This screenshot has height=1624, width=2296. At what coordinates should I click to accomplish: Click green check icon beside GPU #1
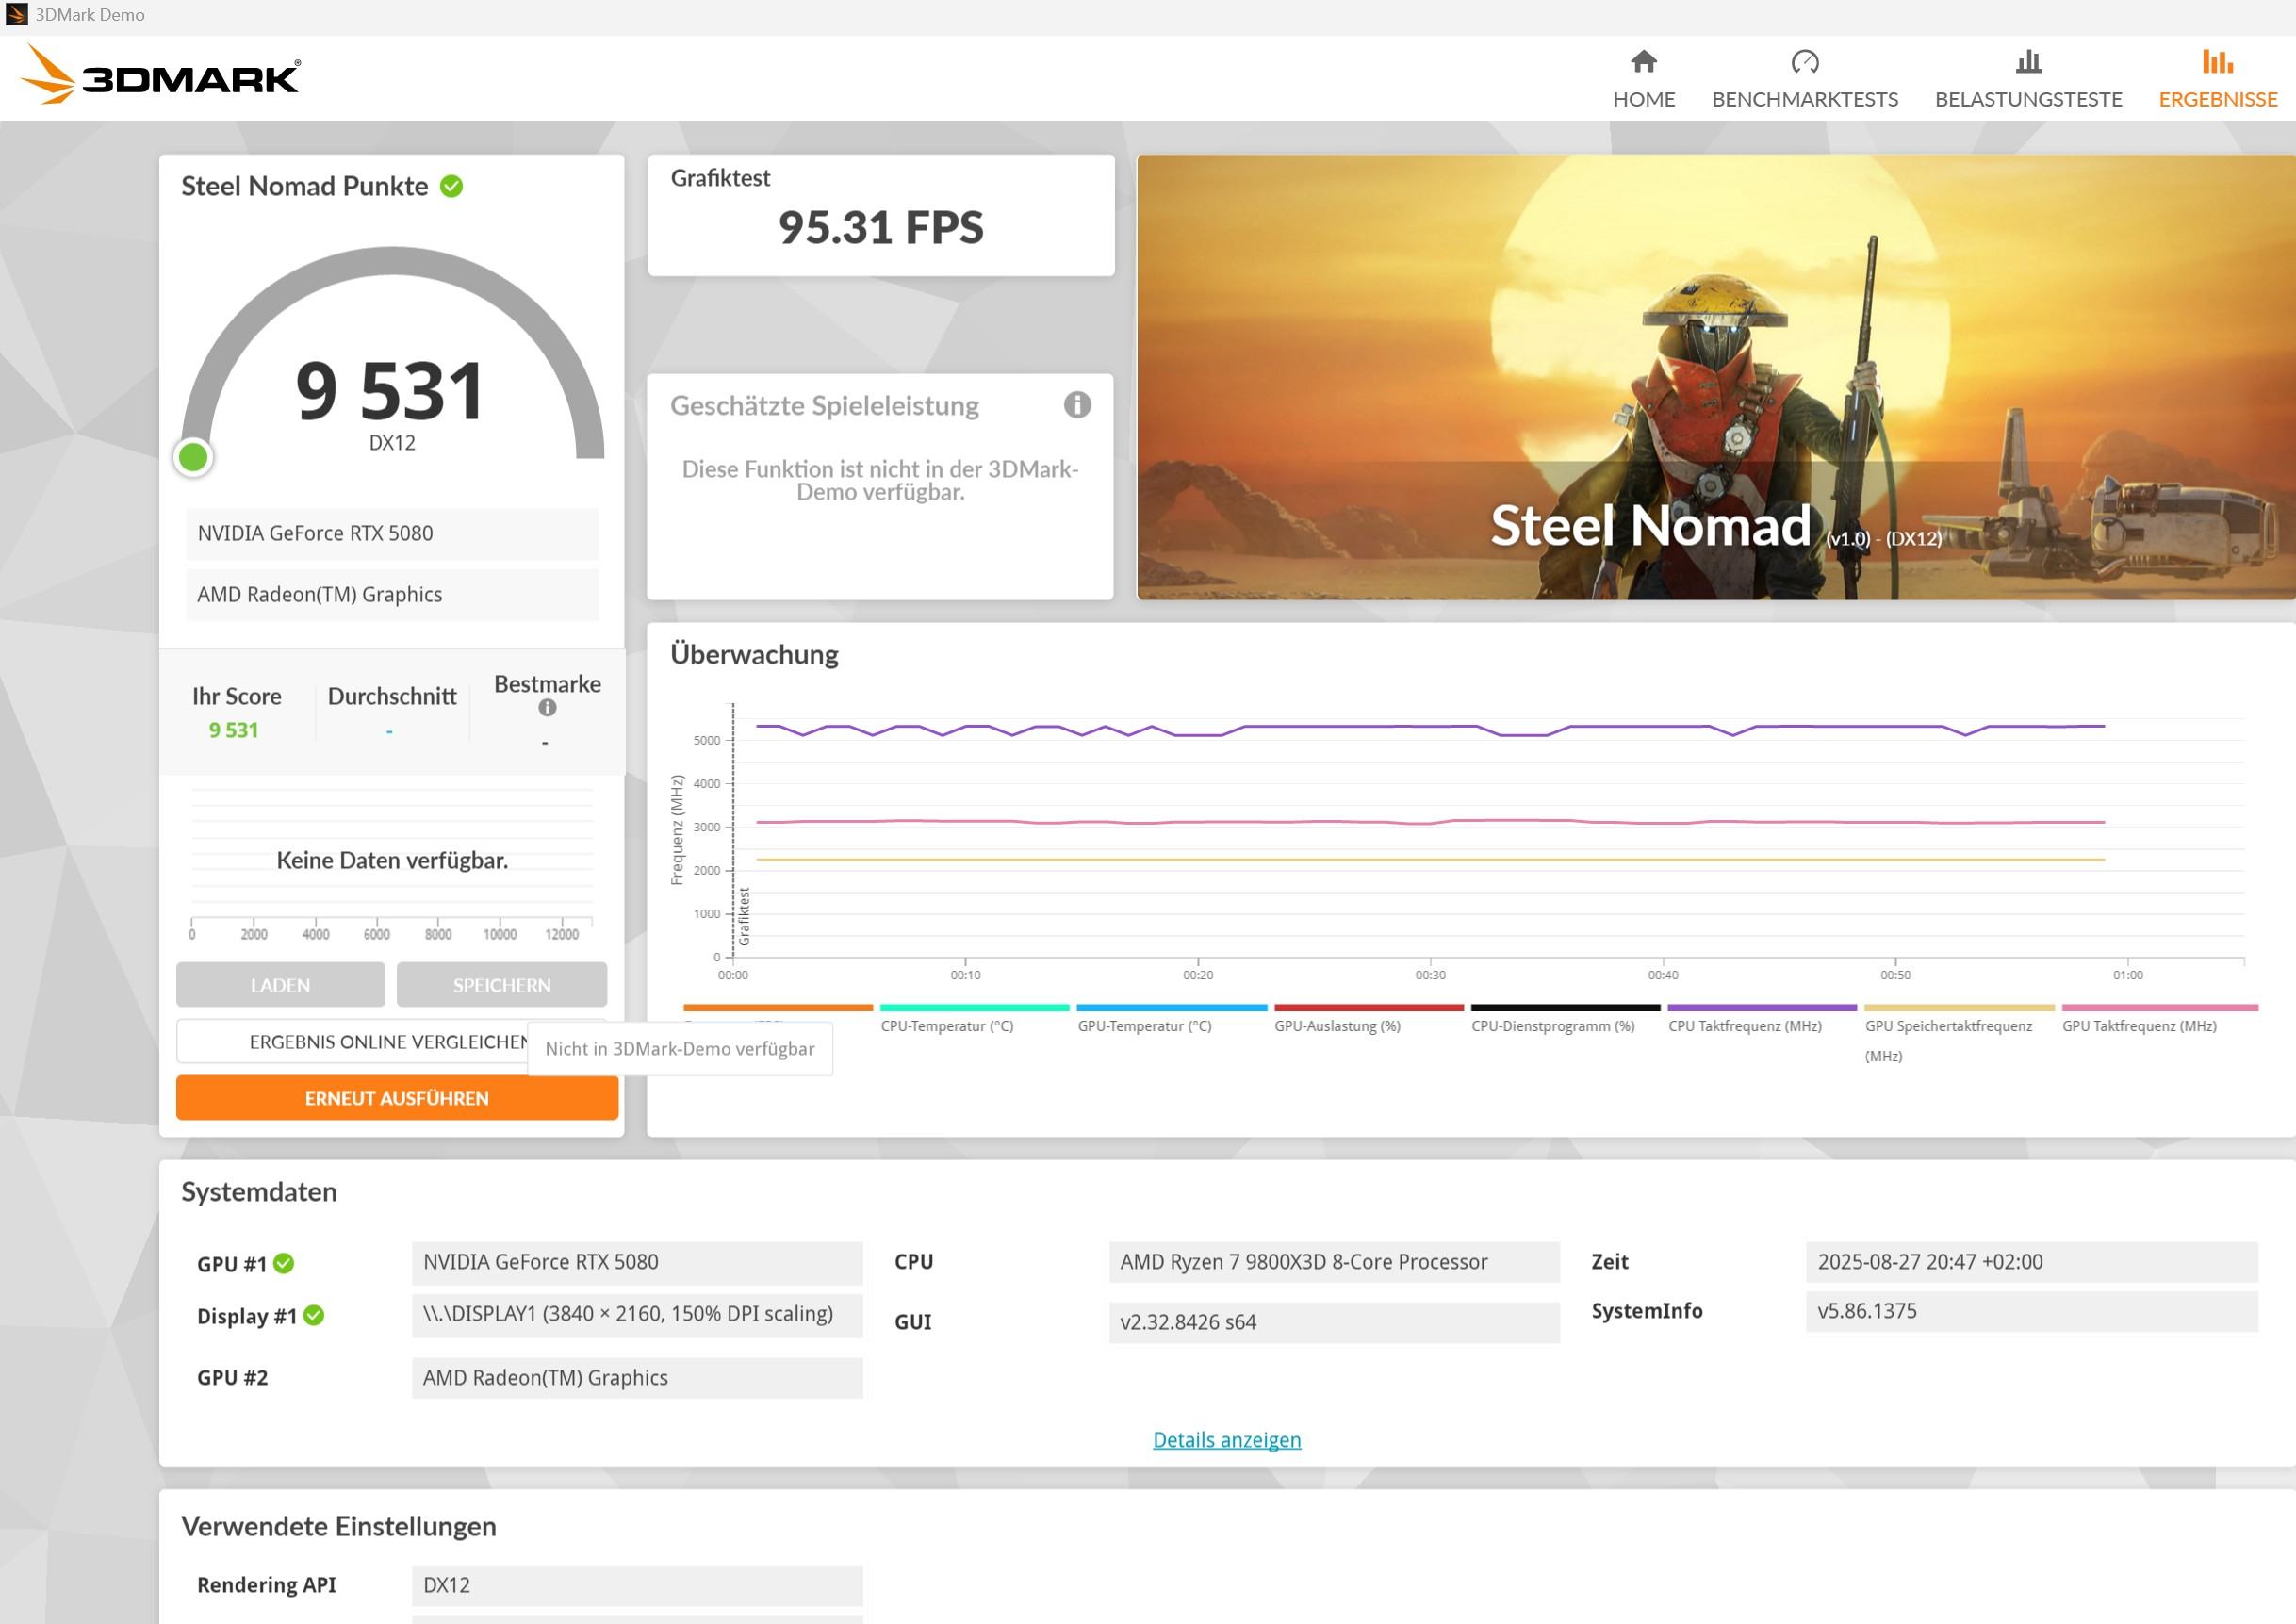click(x=284, y=1263)
